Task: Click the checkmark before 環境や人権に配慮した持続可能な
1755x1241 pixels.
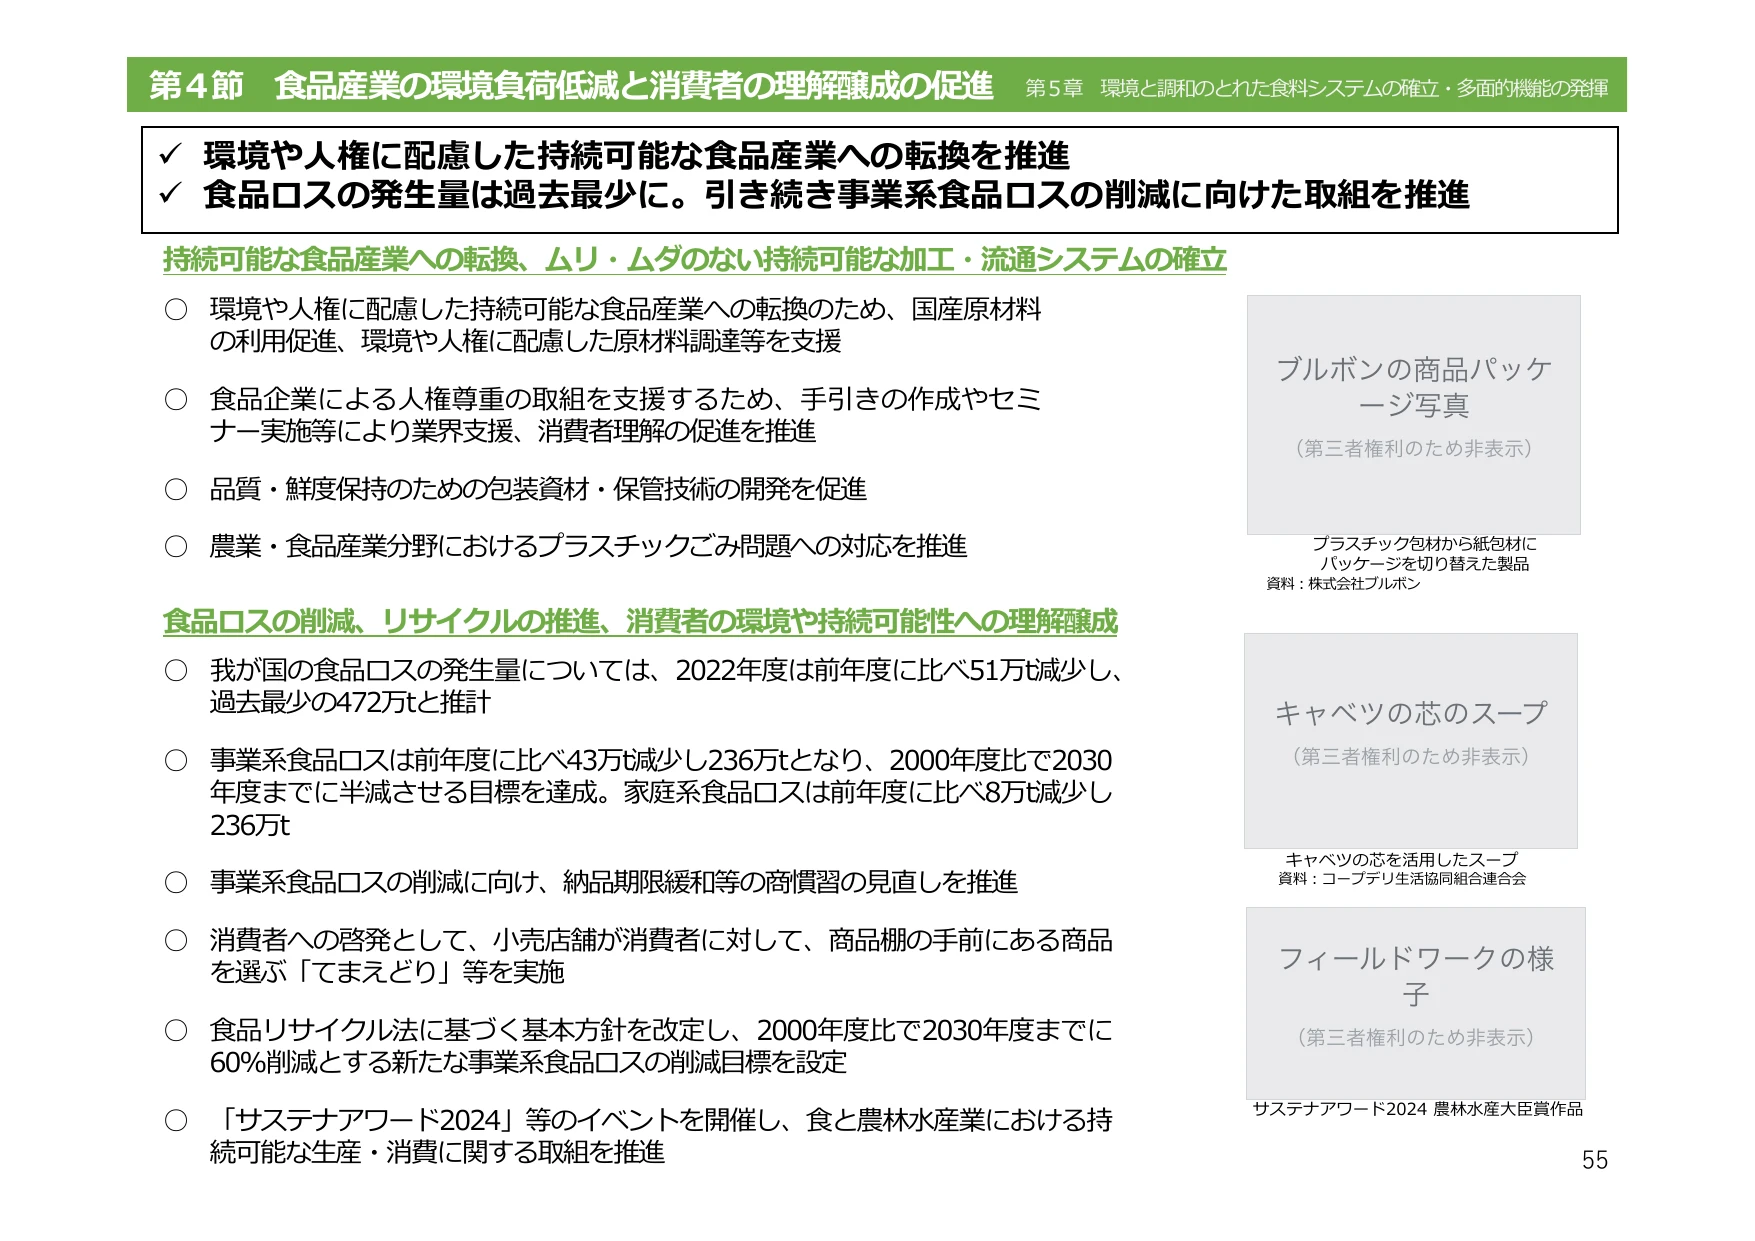Action: point(170,154)
